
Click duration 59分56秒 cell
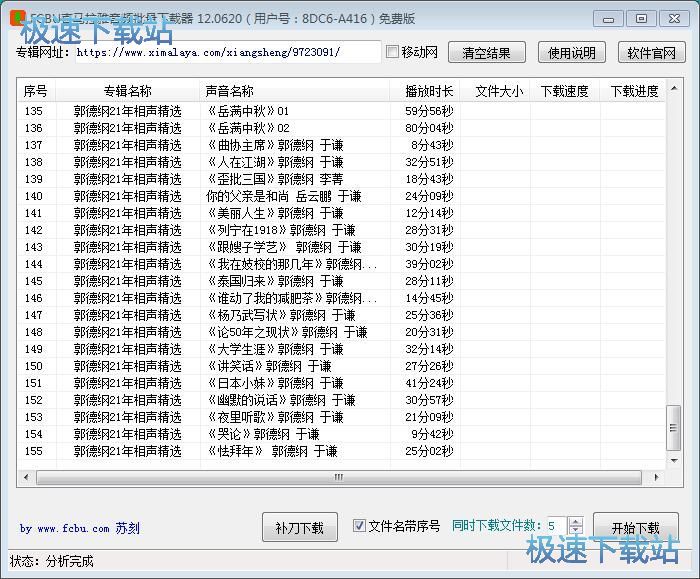[429, 111]
